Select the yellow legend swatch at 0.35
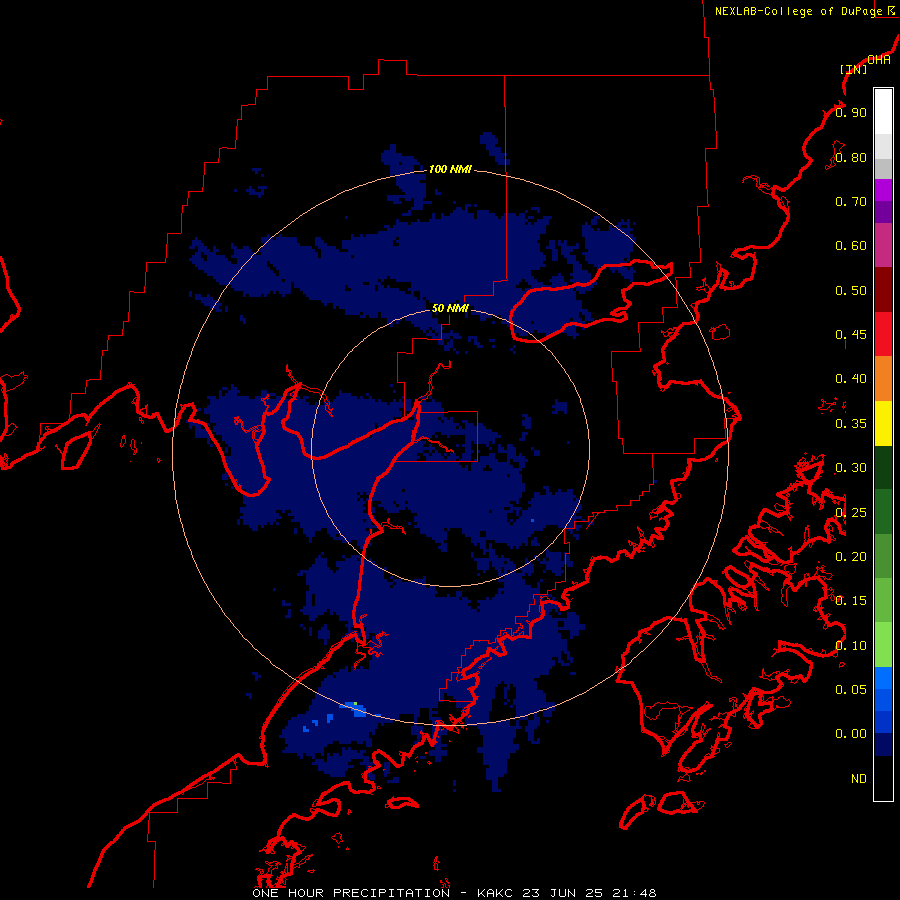The image size is (900, 900). pos(883,423)
